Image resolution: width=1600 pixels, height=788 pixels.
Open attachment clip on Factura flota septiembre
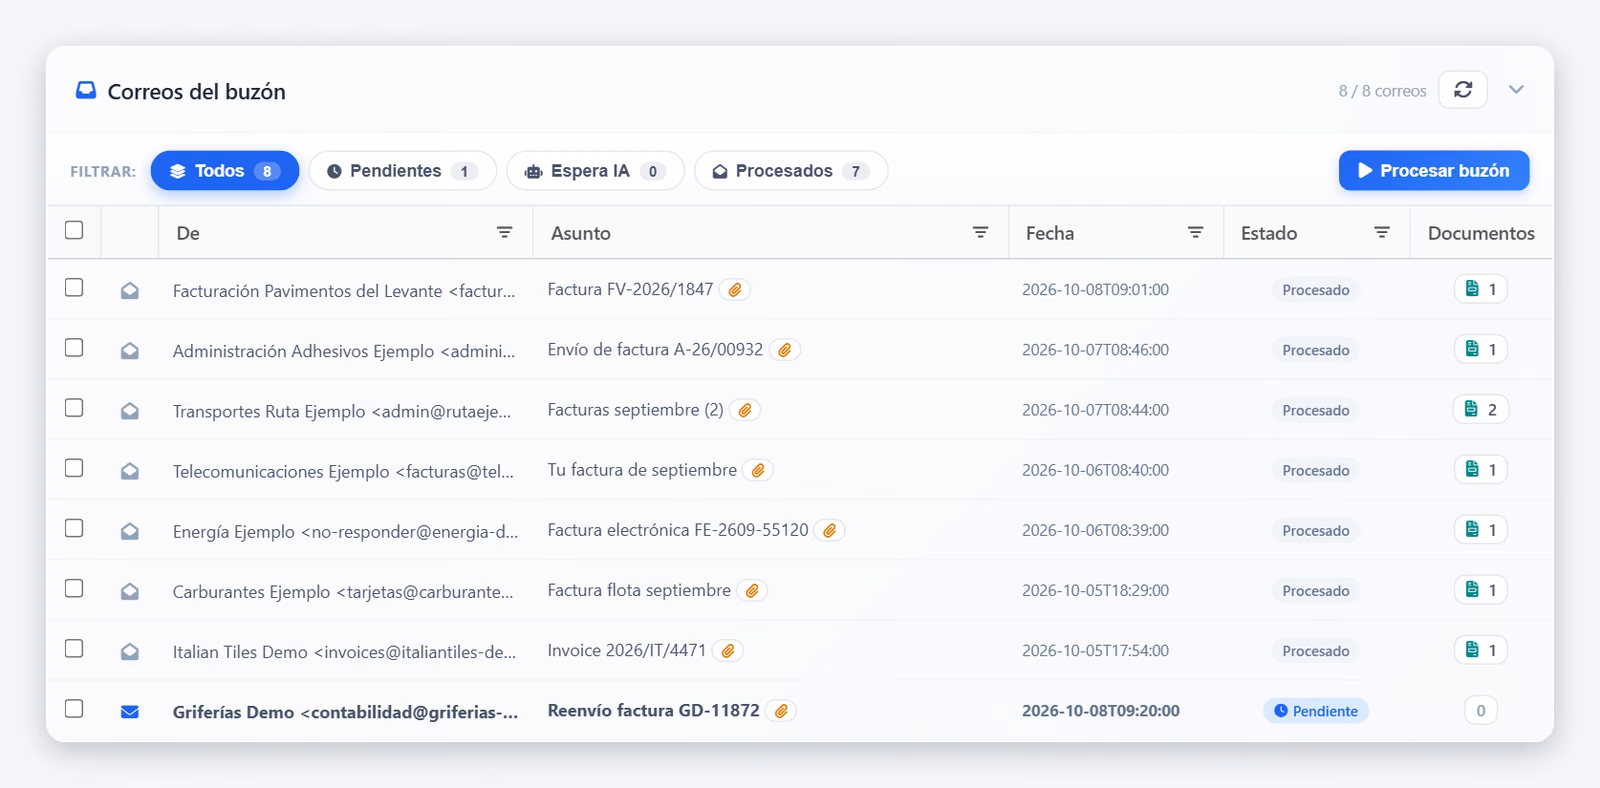[x=753, y=591]
